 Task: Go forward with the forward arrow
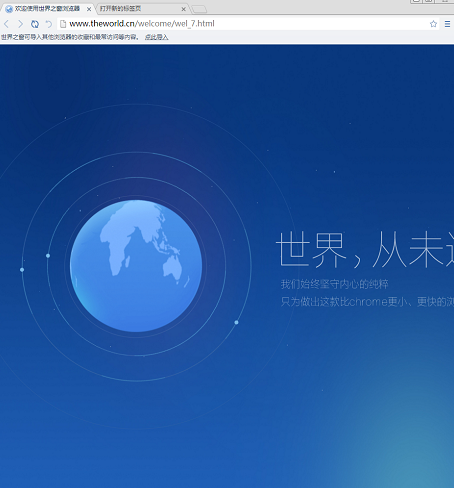[x=21, y=24]
